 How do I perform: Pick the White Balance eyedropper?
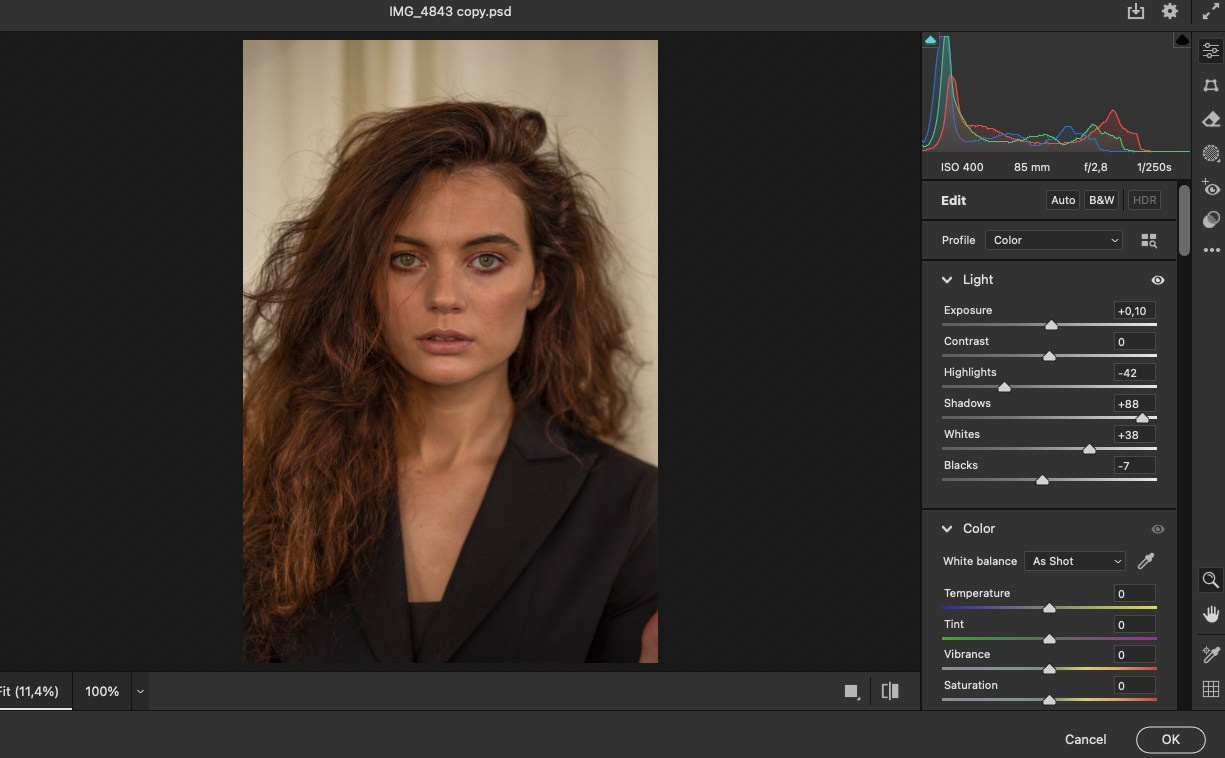pos(1145,561)
